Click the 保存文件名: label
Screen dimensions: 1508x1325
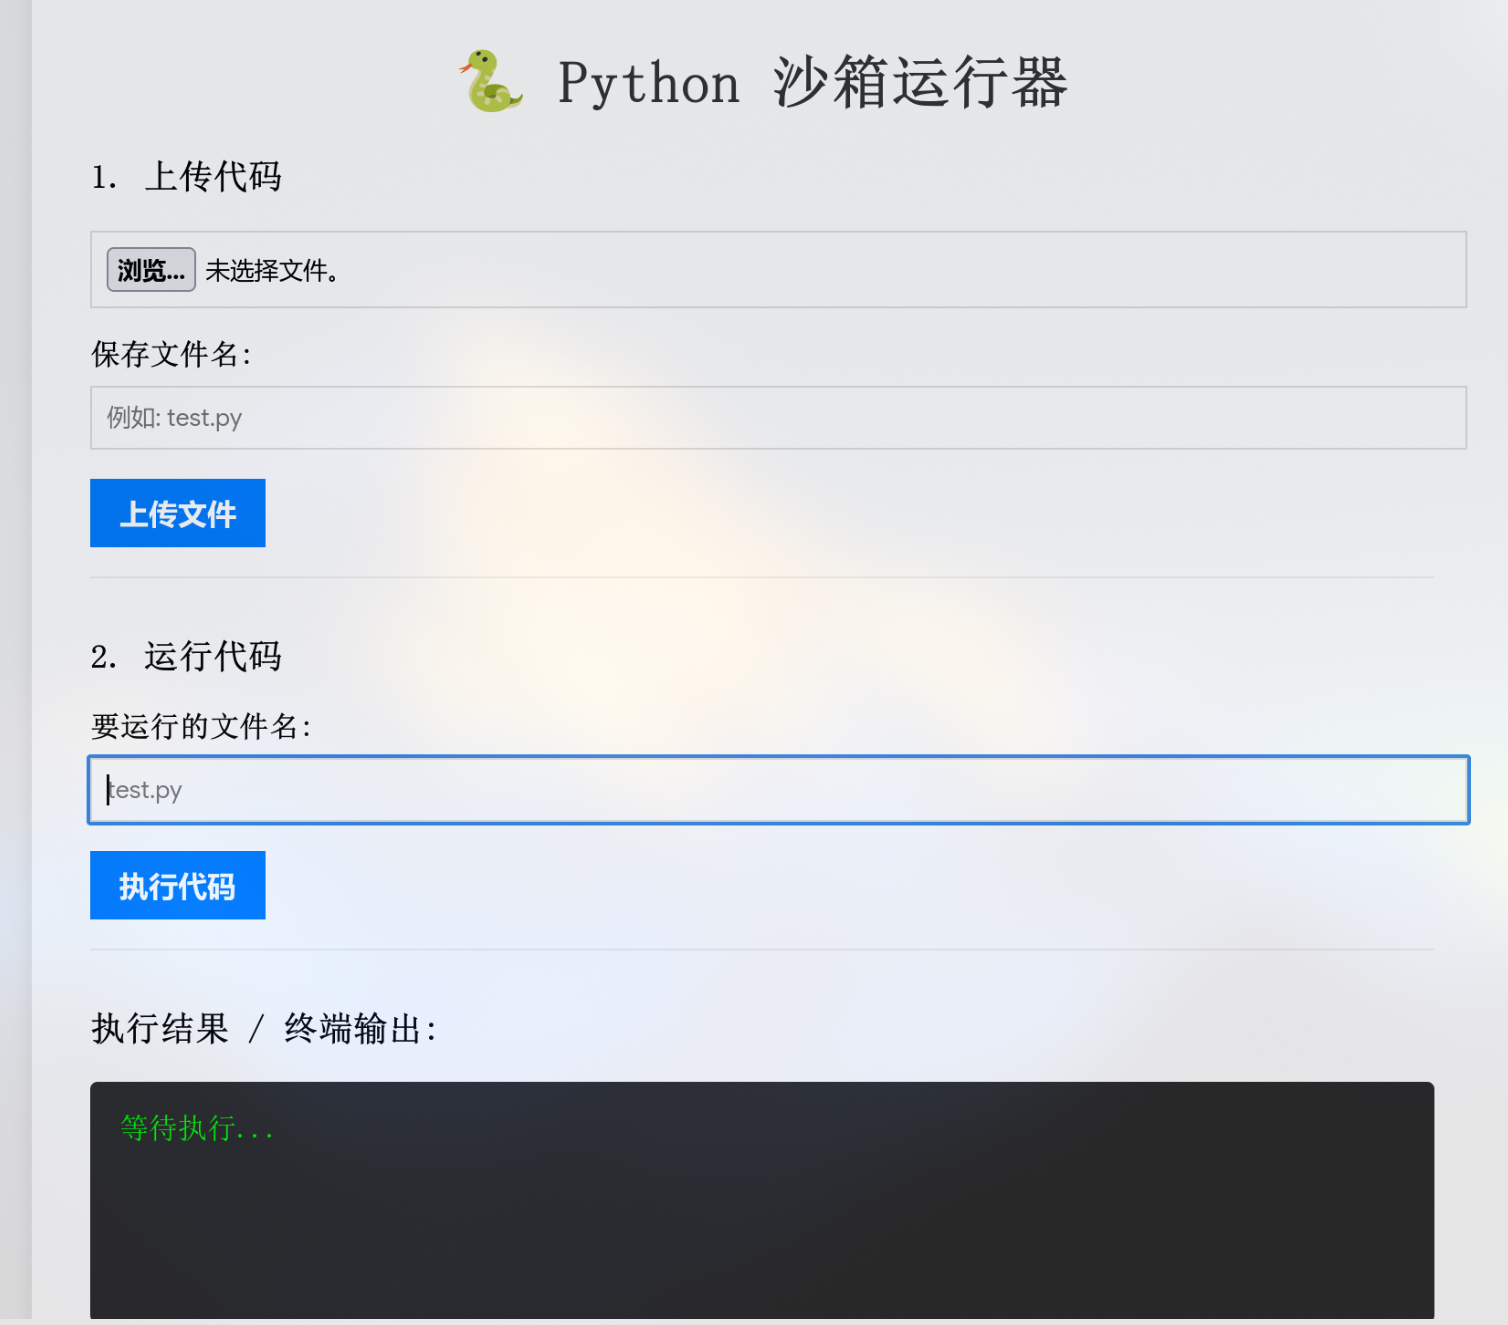[172, 354]
